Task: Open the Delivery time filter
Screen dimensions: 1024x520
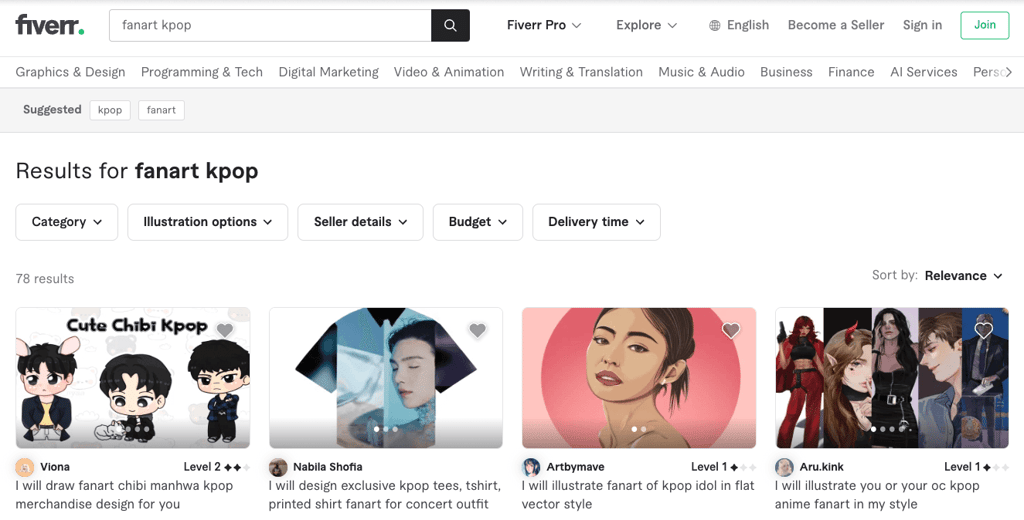Action: point(596,222)
